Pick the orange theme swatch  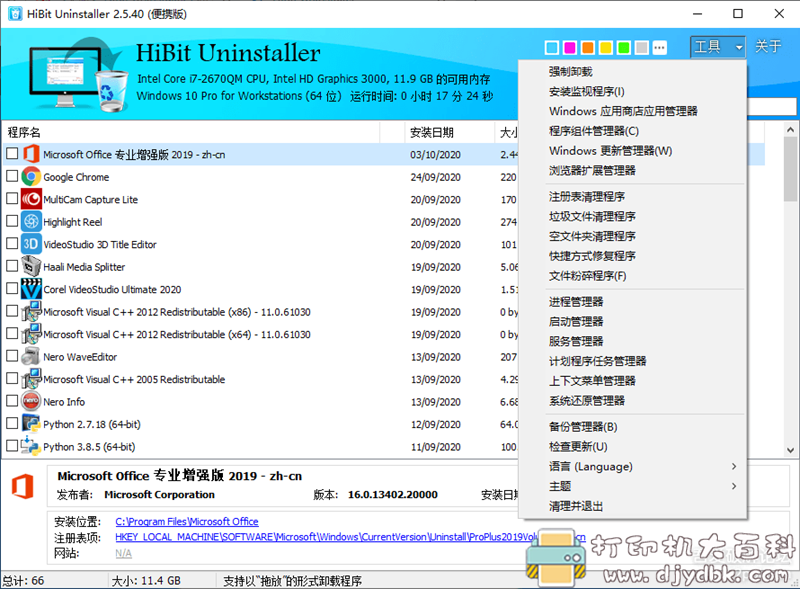(x=588, y=48)
